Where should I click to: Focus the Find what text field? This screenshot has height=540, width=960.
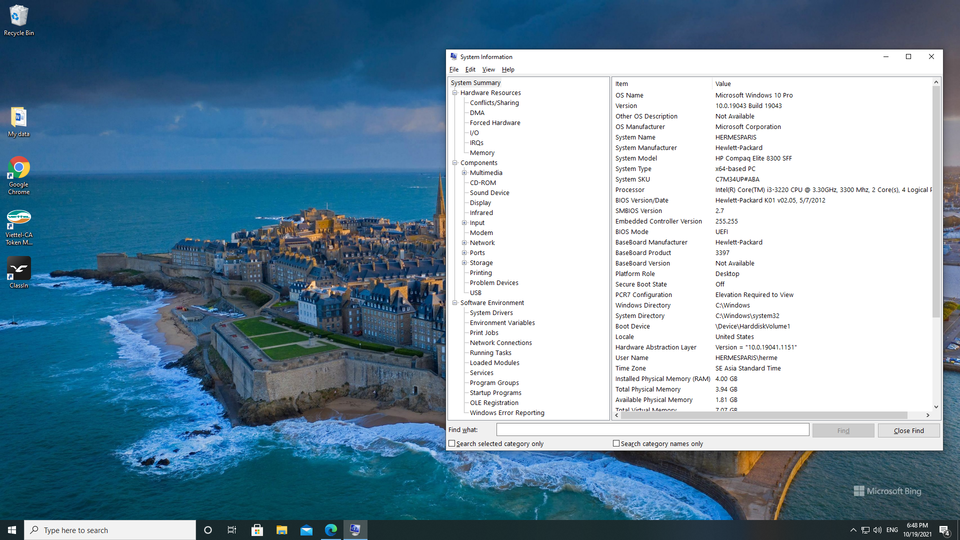coord(653,430)
